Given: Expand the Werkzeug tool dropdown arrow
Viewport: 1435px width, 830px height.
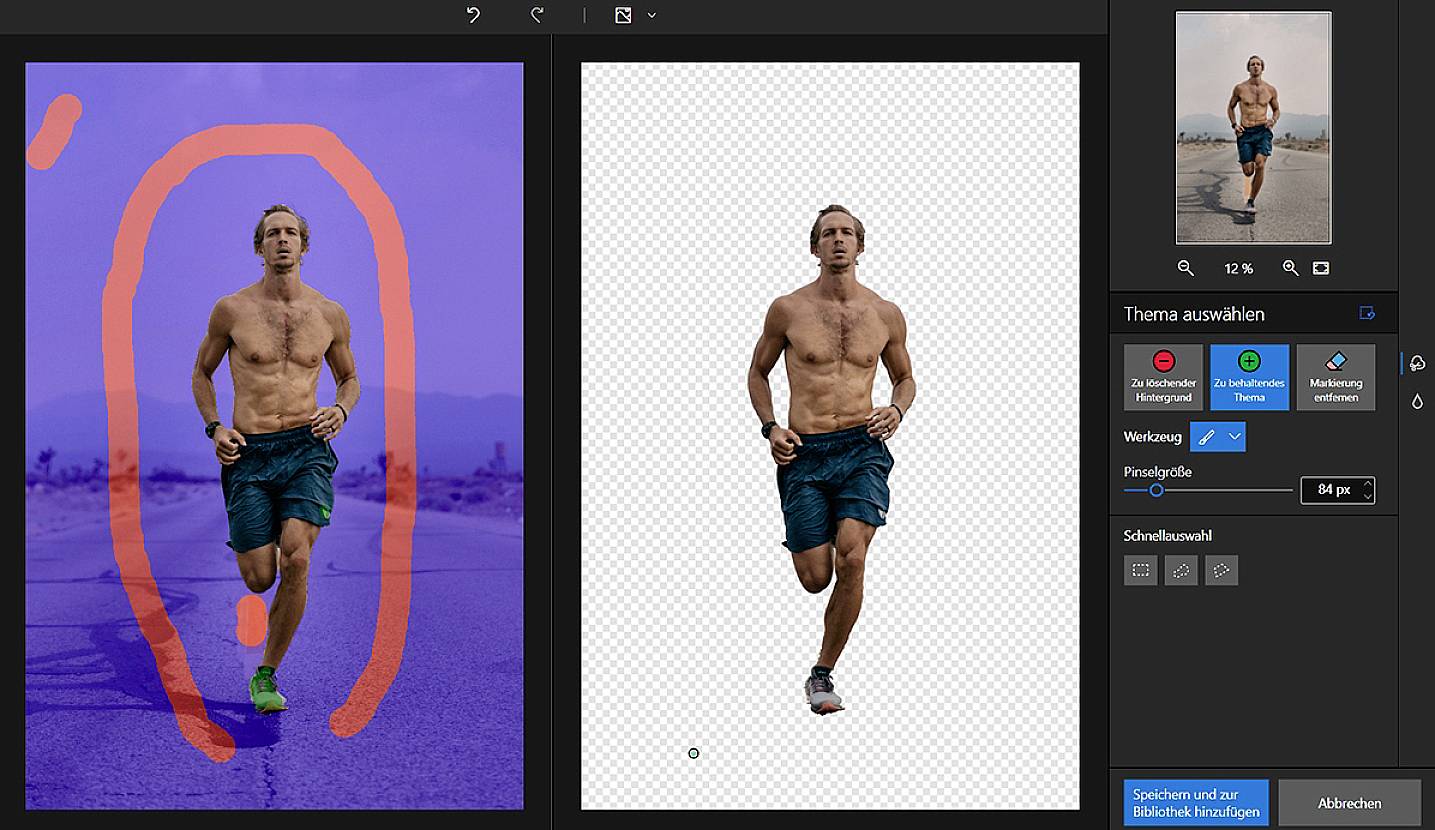Looking at the screenshot, I should point(1235,437).
